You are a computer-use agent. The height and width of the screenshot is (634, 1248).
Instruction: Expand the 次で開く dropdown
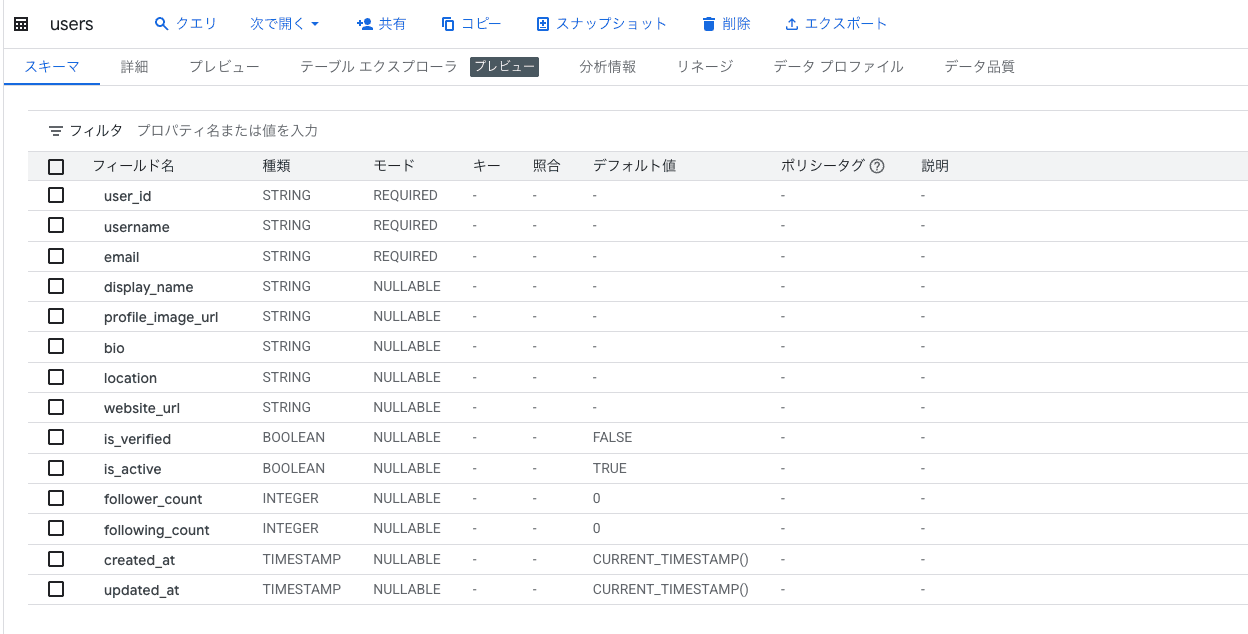(x=285, y=23)
